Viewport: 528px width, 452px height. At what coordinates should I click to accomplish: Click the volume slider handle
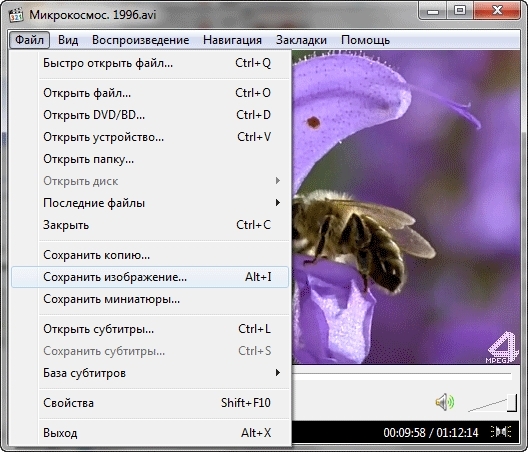(512, 402)
